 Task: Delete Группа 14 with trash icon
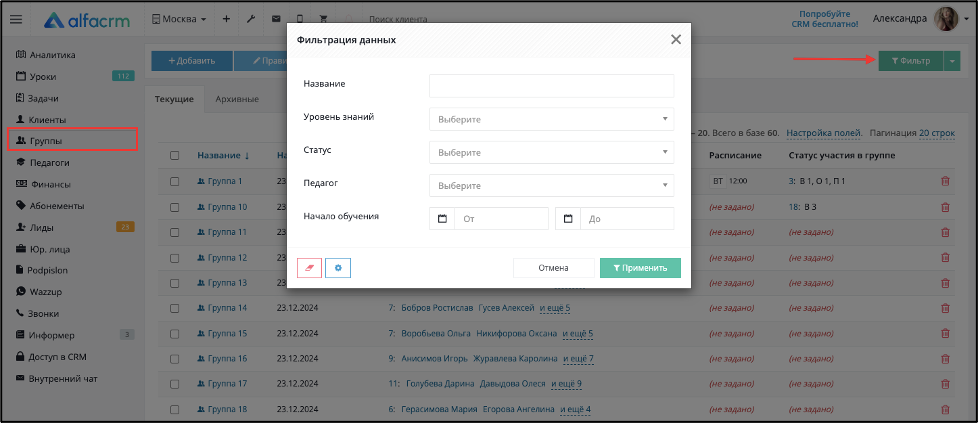(945, 308)
